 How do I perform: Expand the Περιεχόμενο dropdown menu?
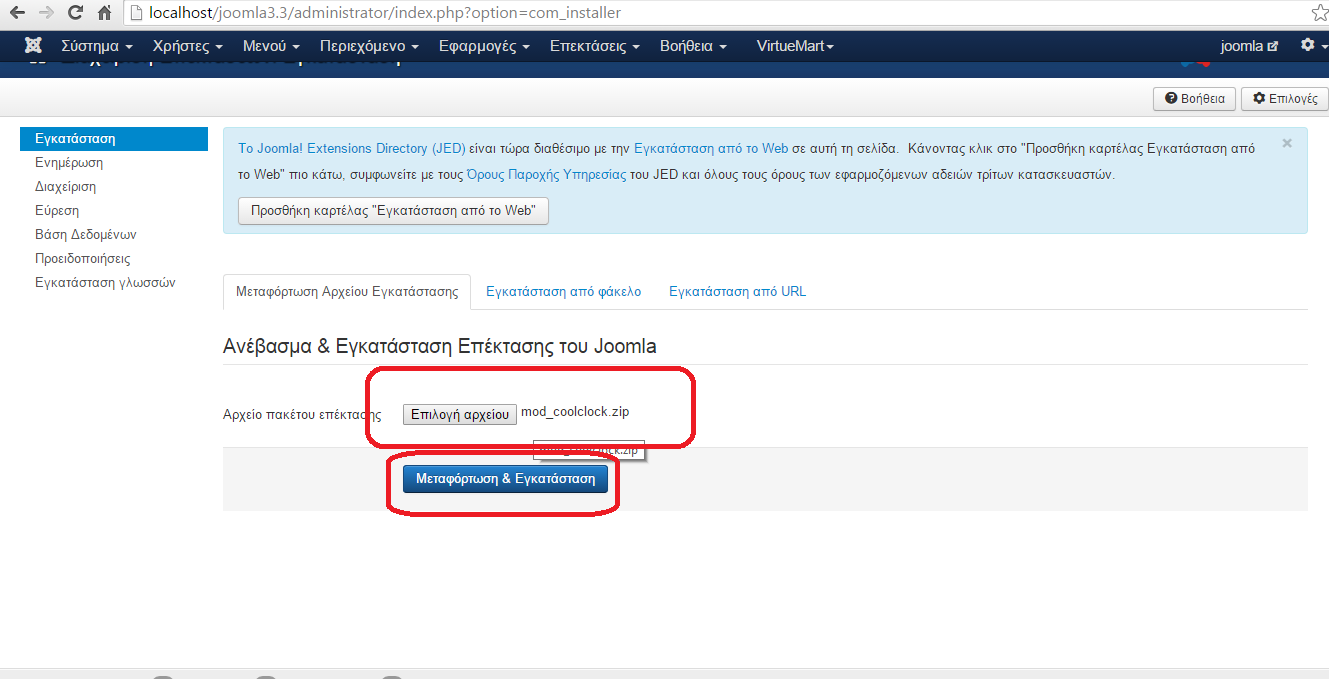[369, 46]
